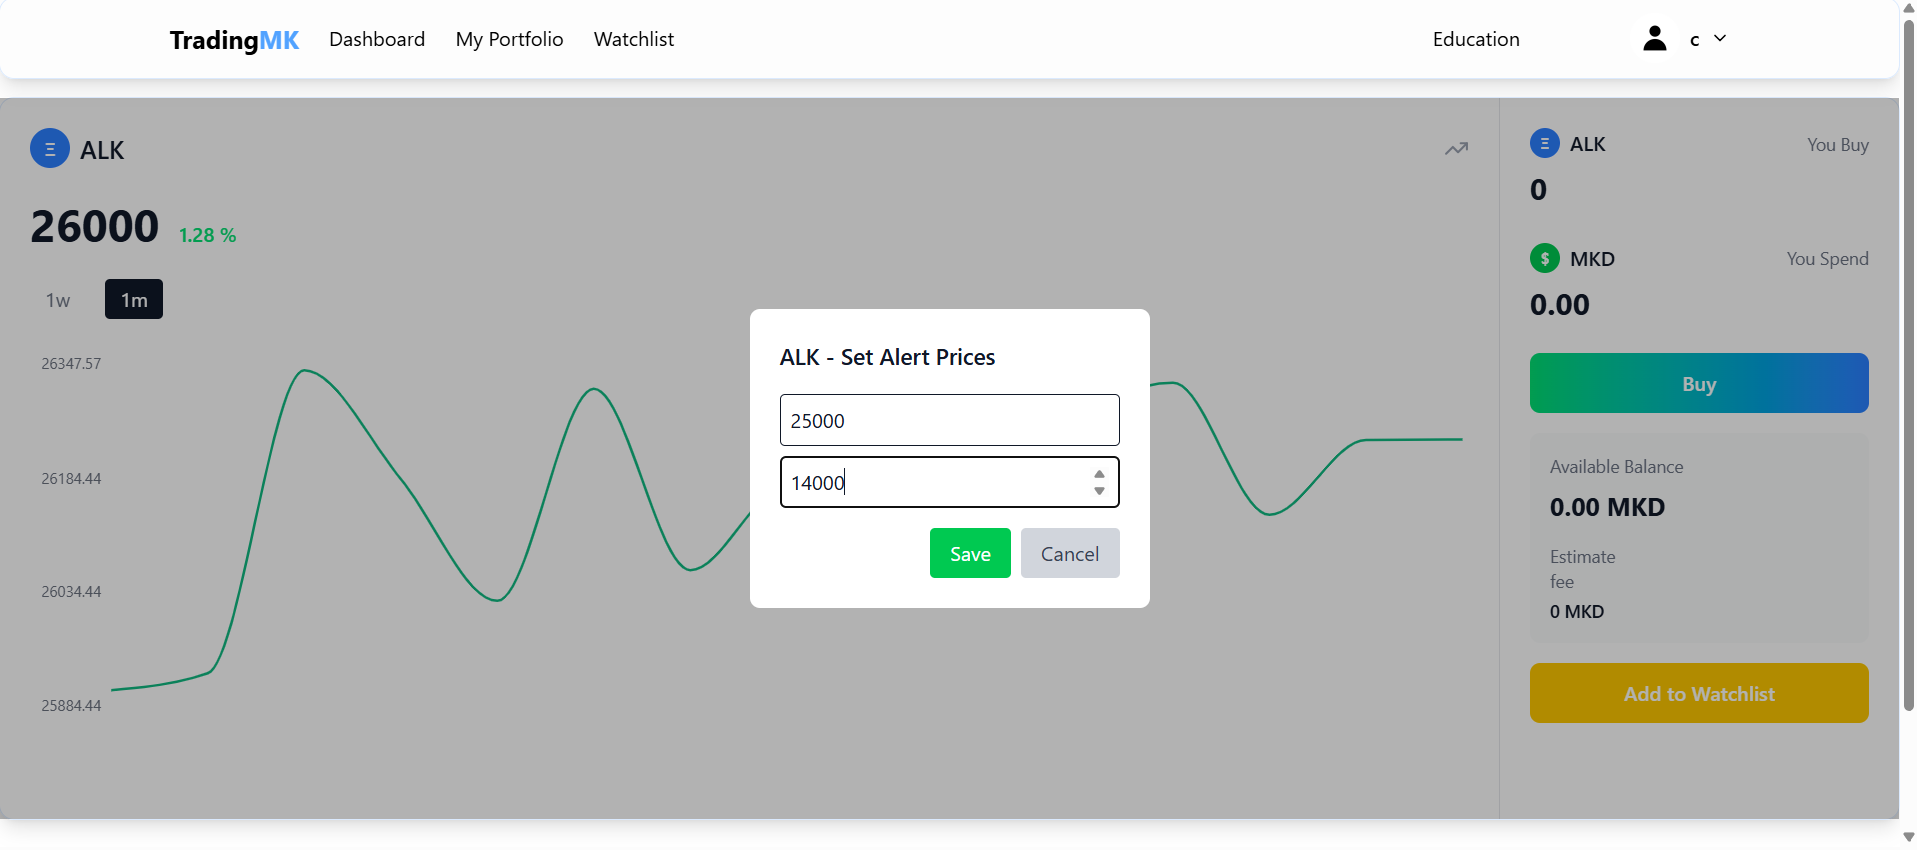Click the green MKD dollar icon
Viewport: 1917px width, 850px height.
click(1544, 259)
